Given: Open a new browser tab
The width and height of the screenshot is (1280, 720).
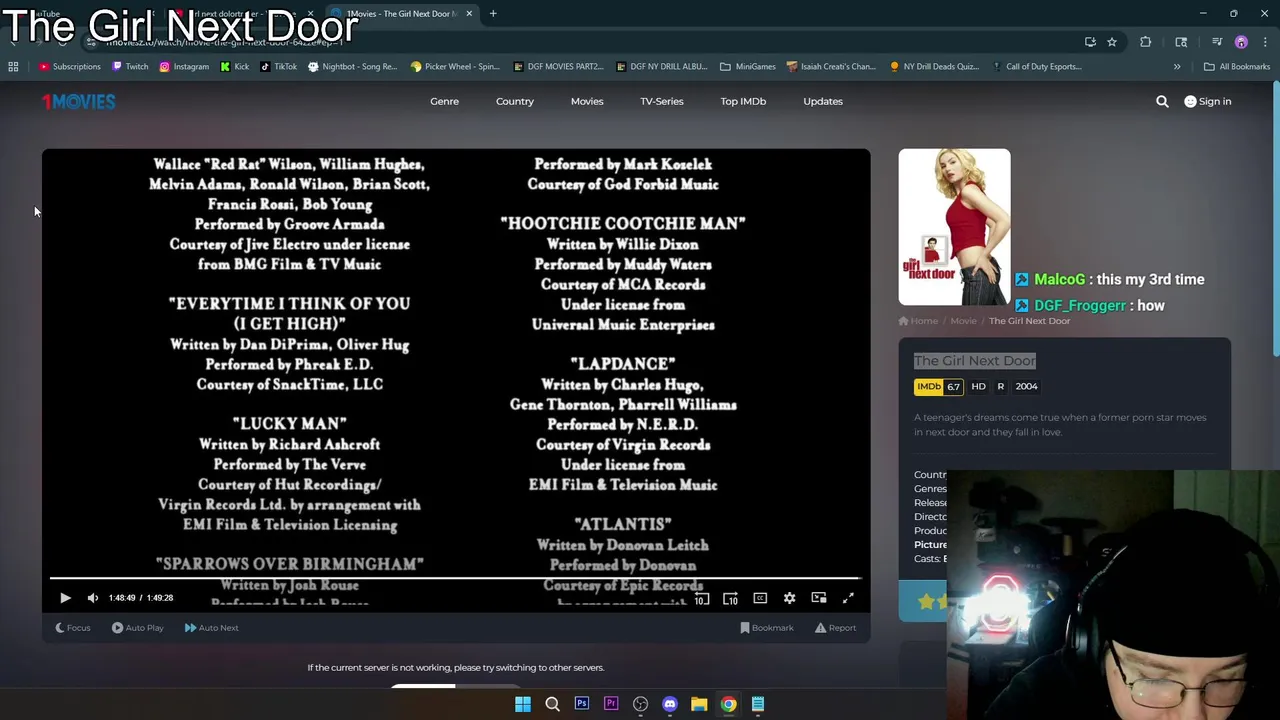Looking at the screenshot, I should click(x=493, y=14).
